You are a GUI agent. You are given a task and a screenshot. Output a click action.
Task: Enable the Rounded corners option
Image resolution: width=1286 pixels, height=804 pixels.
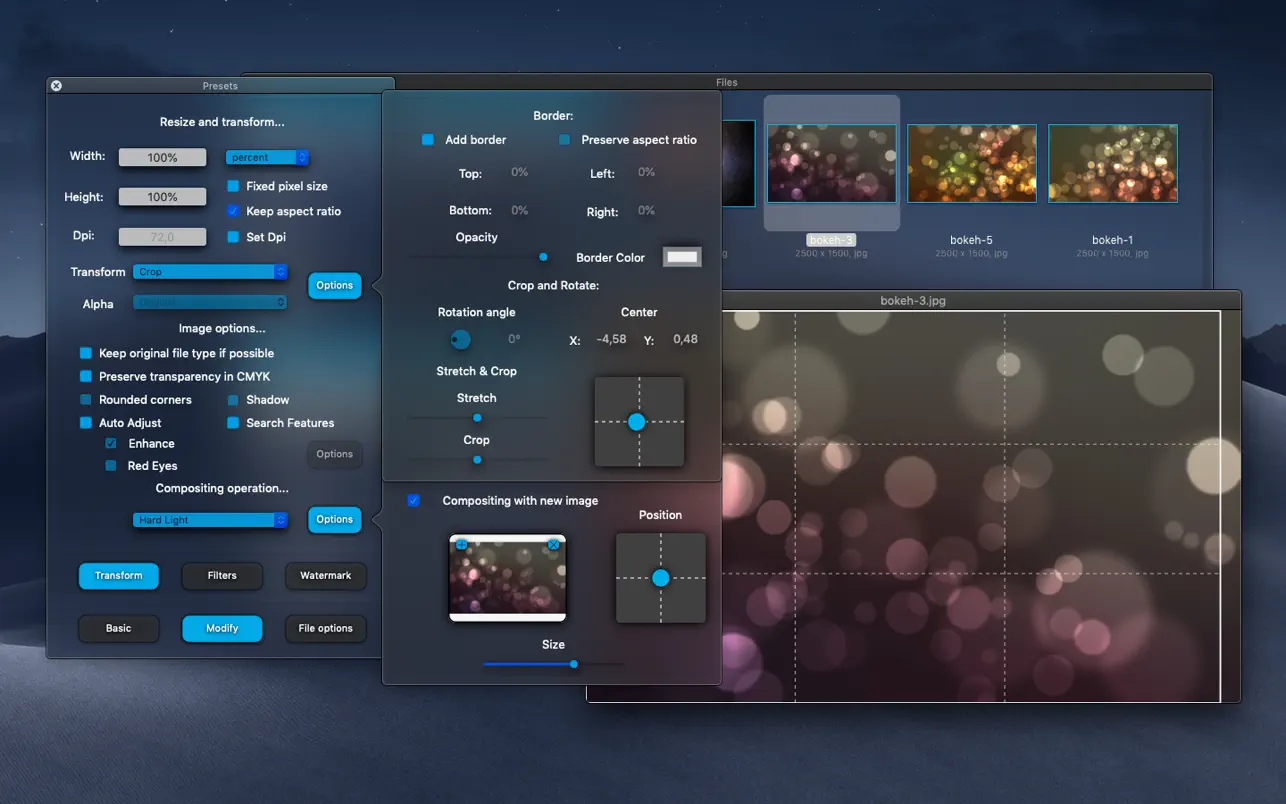(x=86, y=400)
